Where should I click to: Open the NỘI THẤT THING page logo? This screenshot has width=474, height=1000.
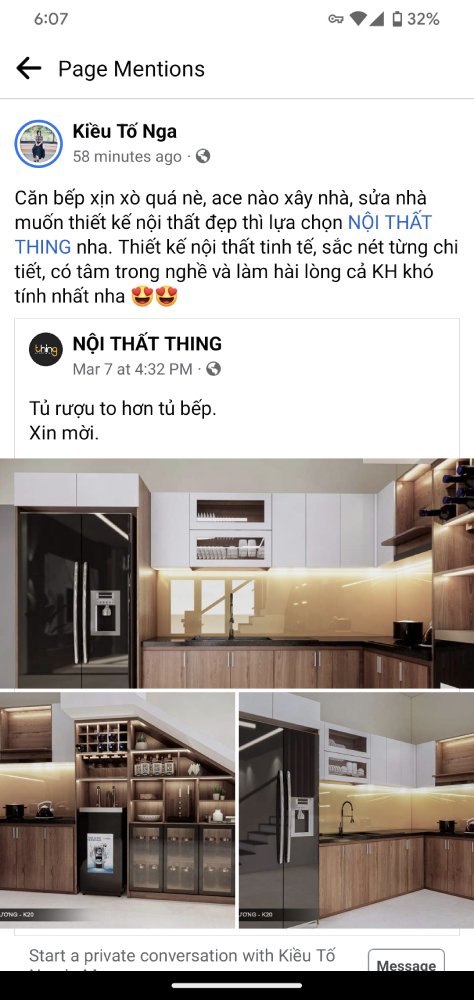[x=46, y=349]
